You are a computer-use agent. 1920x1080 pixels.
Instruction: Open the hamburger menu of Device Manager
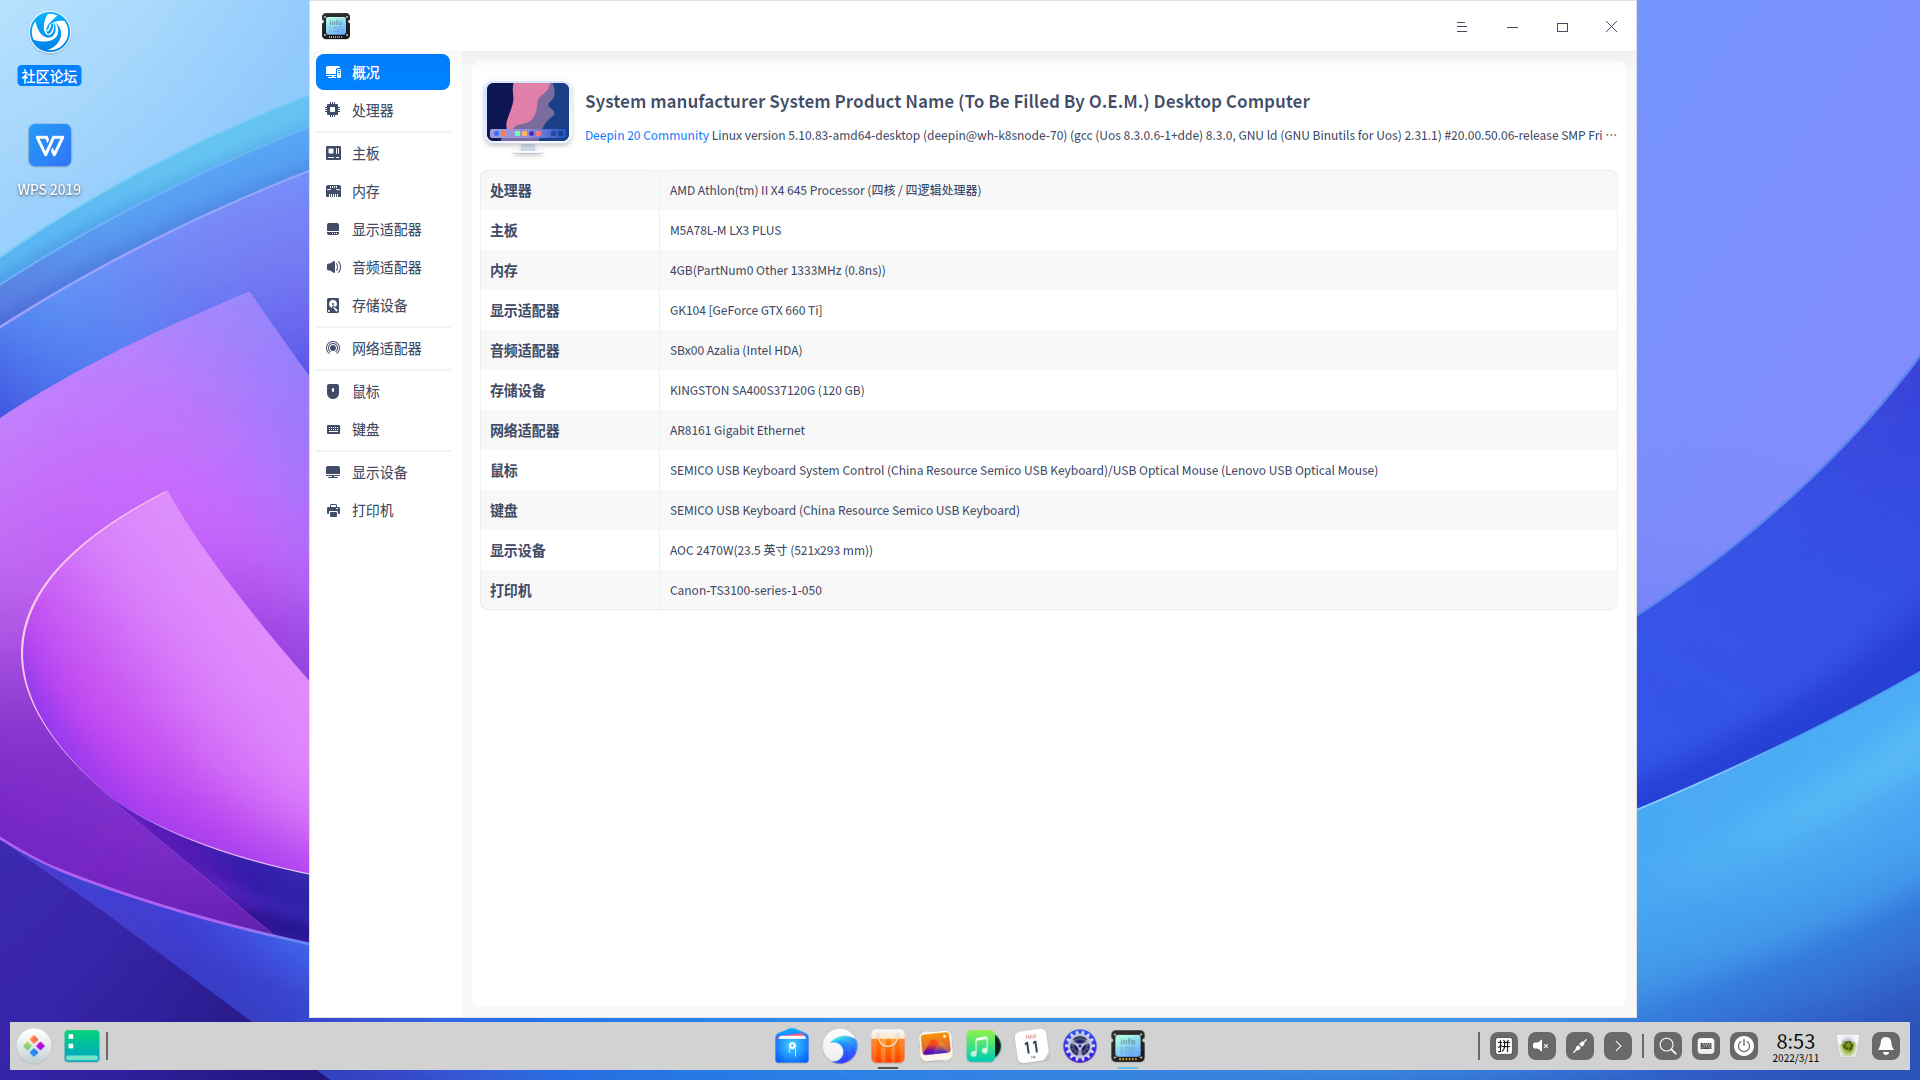click(1461, 27)
